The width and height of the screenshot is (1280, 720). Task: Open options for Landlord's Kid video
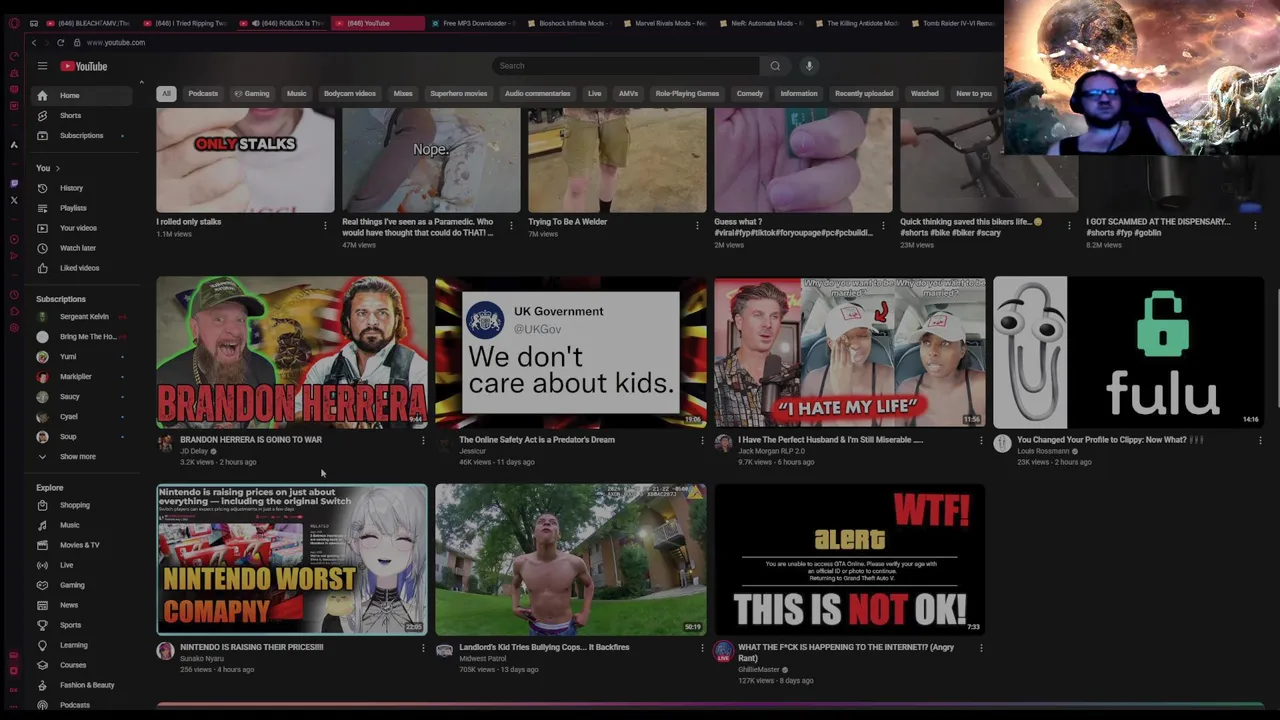tap(702, 648)
